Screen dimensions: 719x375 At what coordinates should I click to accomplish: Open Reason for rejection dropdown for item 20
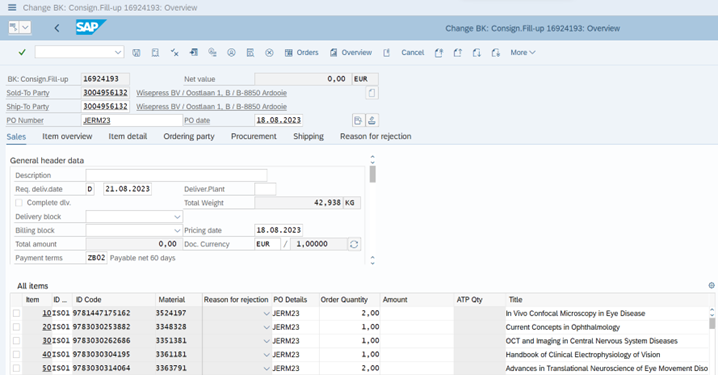pyautogui.click(x=266, y=327)
